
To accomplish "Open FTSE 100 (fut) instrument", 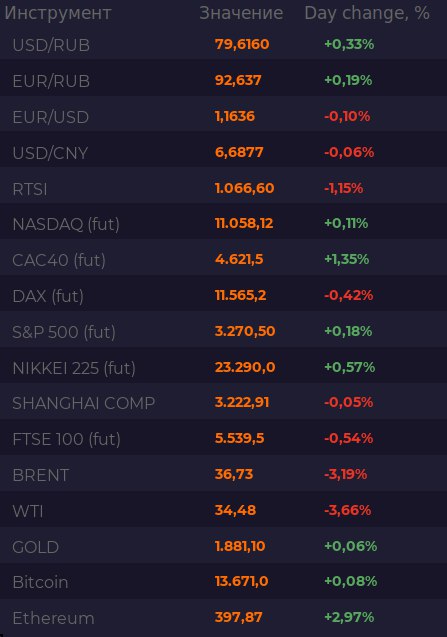I will coord(224,438).
